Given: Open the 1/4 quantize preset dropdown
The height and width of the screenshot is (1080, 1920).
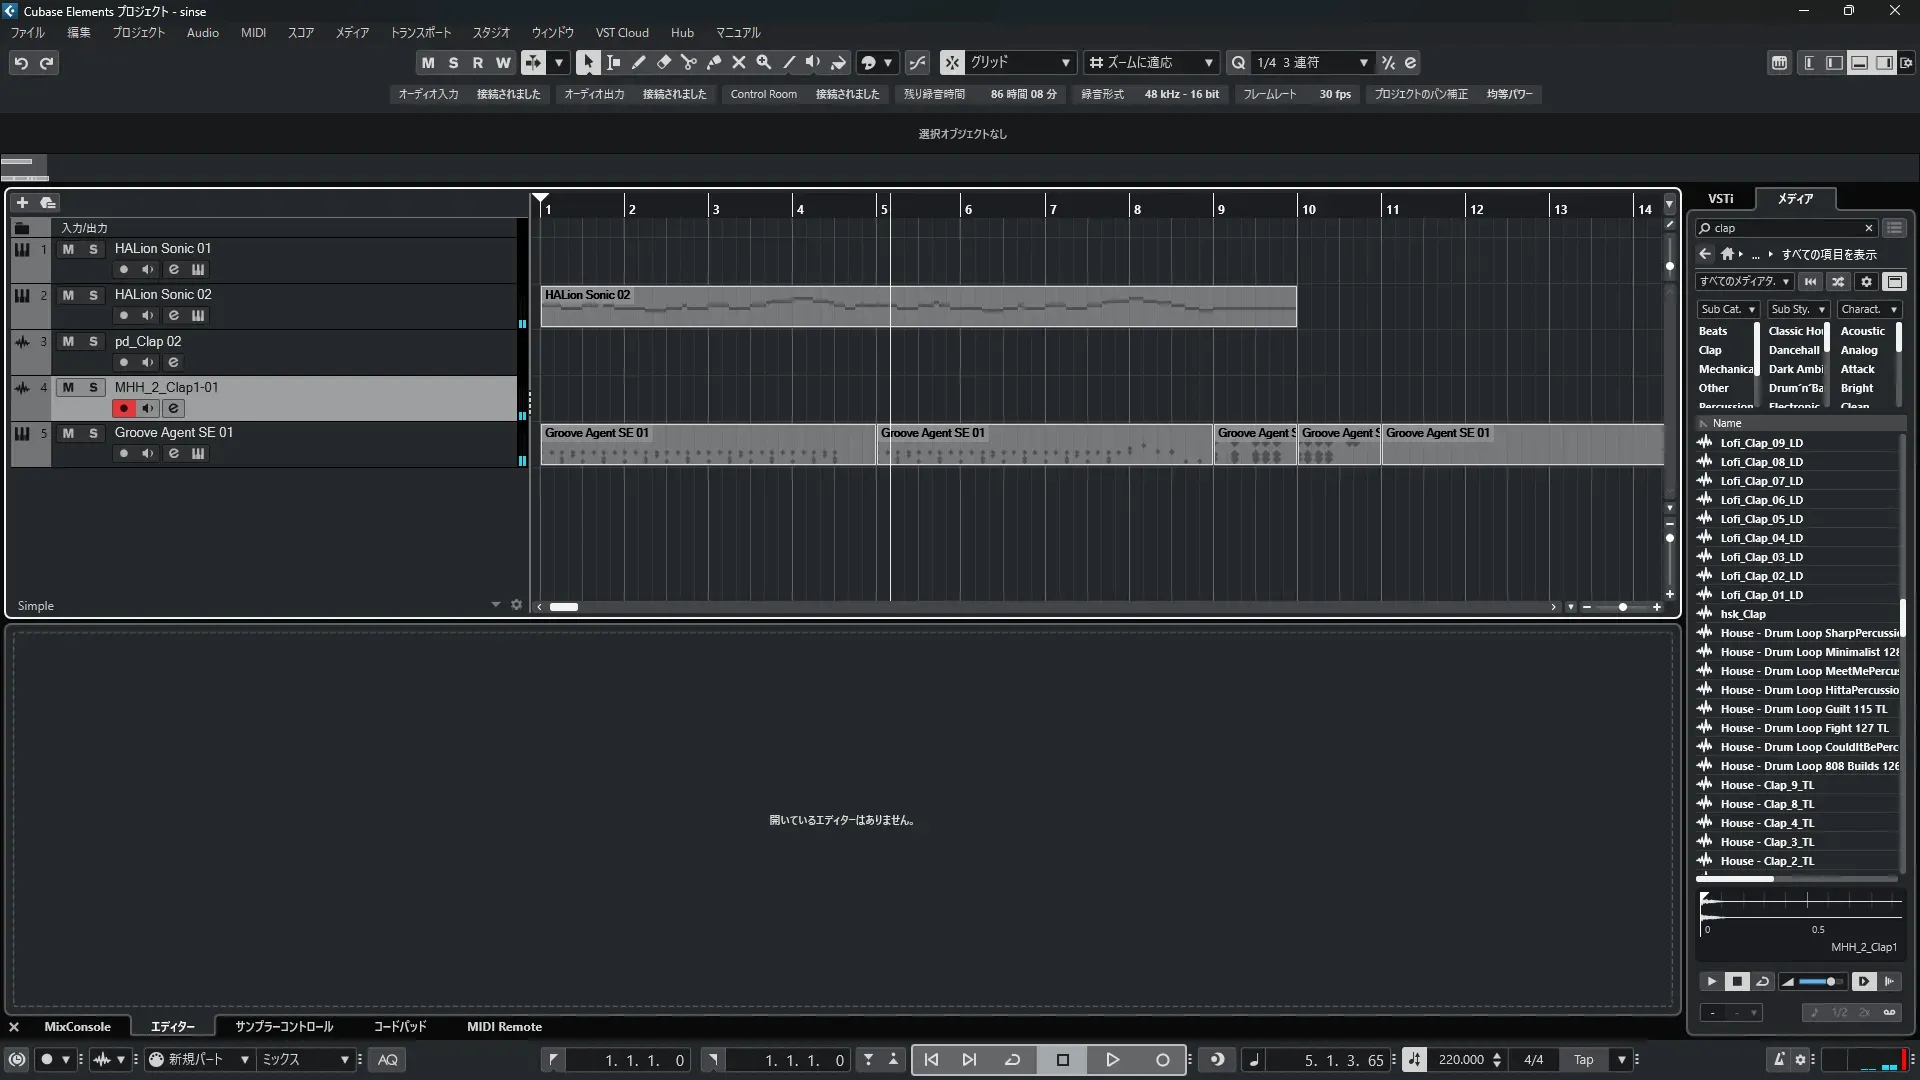Looking at the screenshot, I should (x=1362, y=62).
